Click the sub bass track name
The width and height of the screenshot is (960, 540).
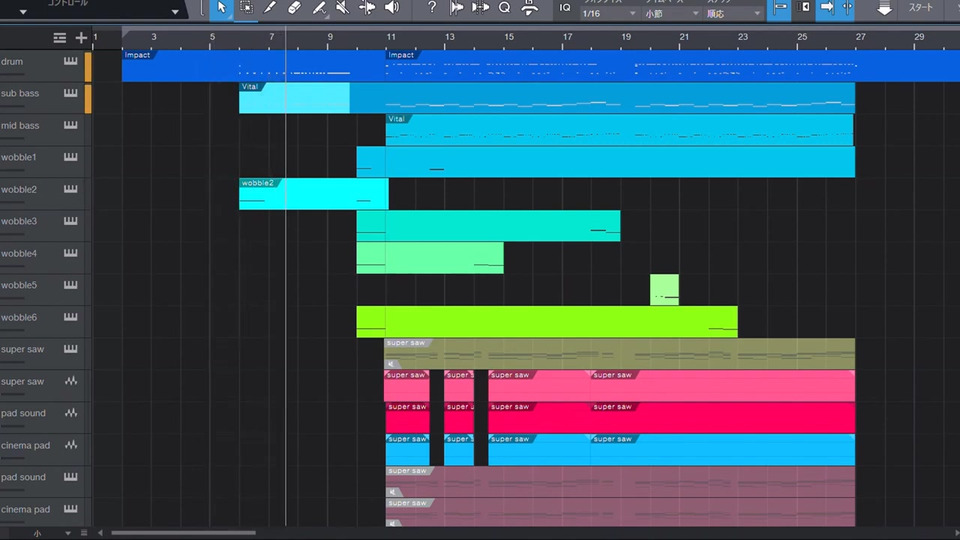(20, 93)
